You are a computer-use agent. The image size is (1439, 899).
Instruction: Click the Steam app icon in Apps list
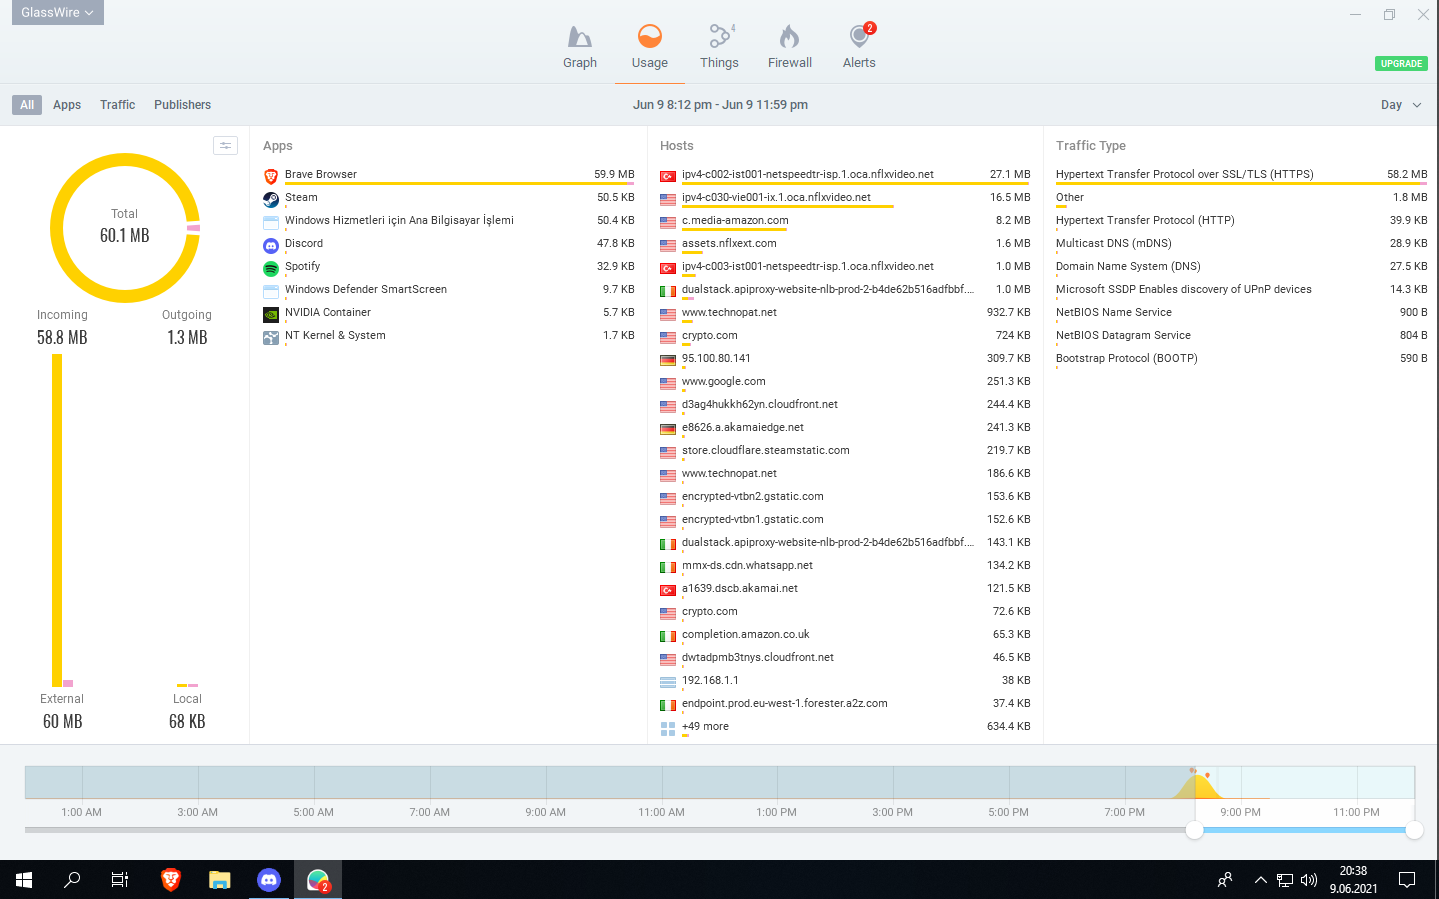(271, 198)
